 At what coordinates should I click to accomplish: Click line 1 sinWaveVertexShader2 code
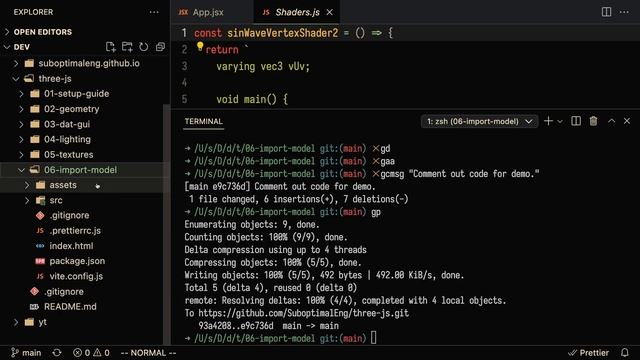[x=282, y=33]
